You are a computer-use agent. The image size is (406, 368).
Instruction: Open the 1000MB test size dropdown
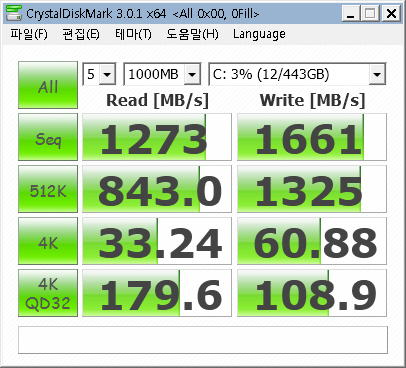coord(162,74)
